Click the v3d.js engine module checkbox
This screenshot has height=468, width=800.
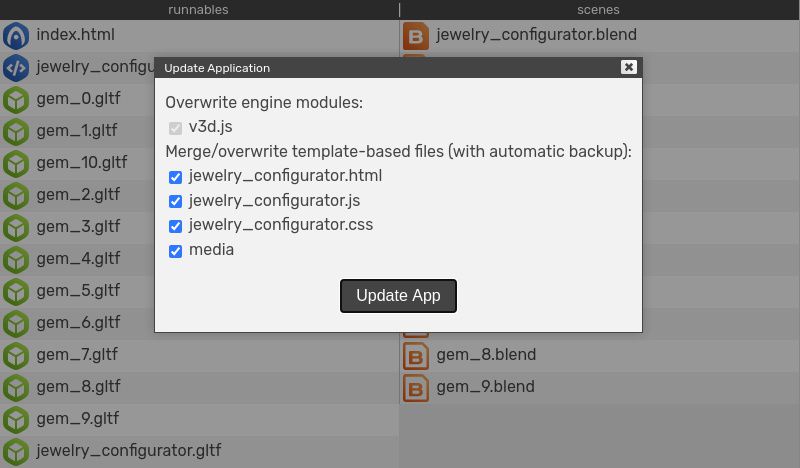tap(176, 128)
